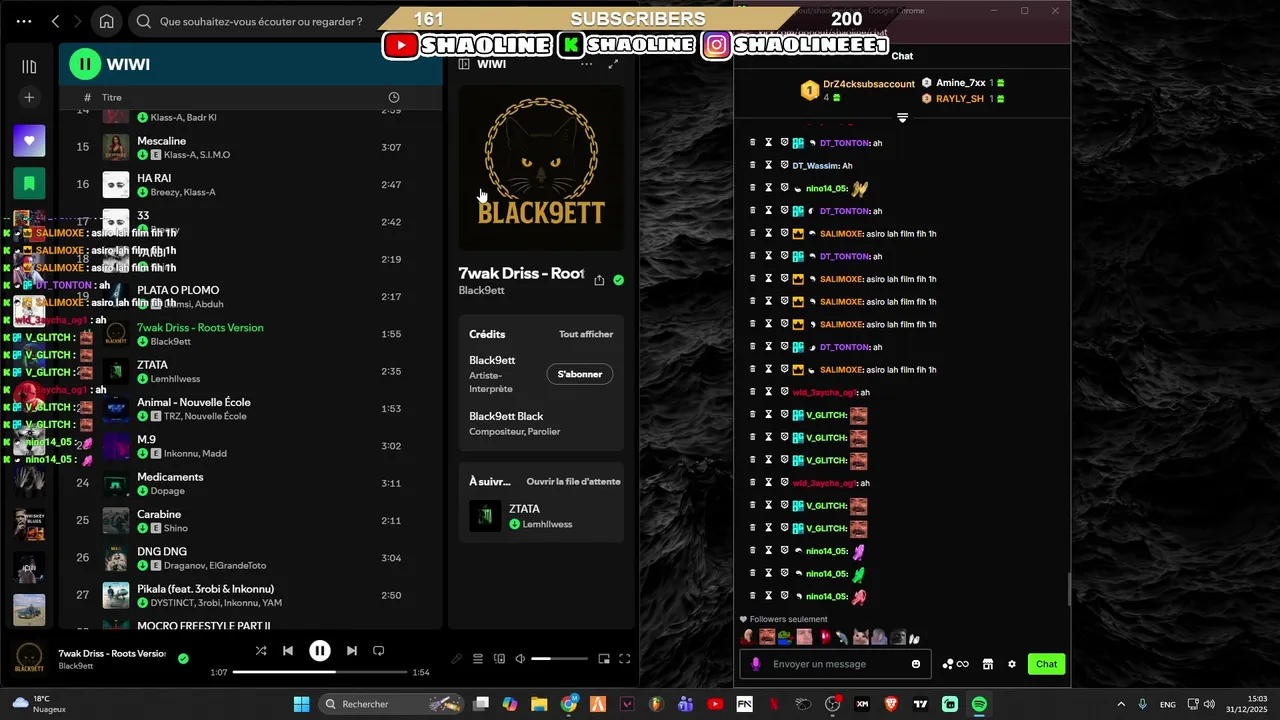Collapse the Spotify library sidebar
1280x720 pixels.
29,66
